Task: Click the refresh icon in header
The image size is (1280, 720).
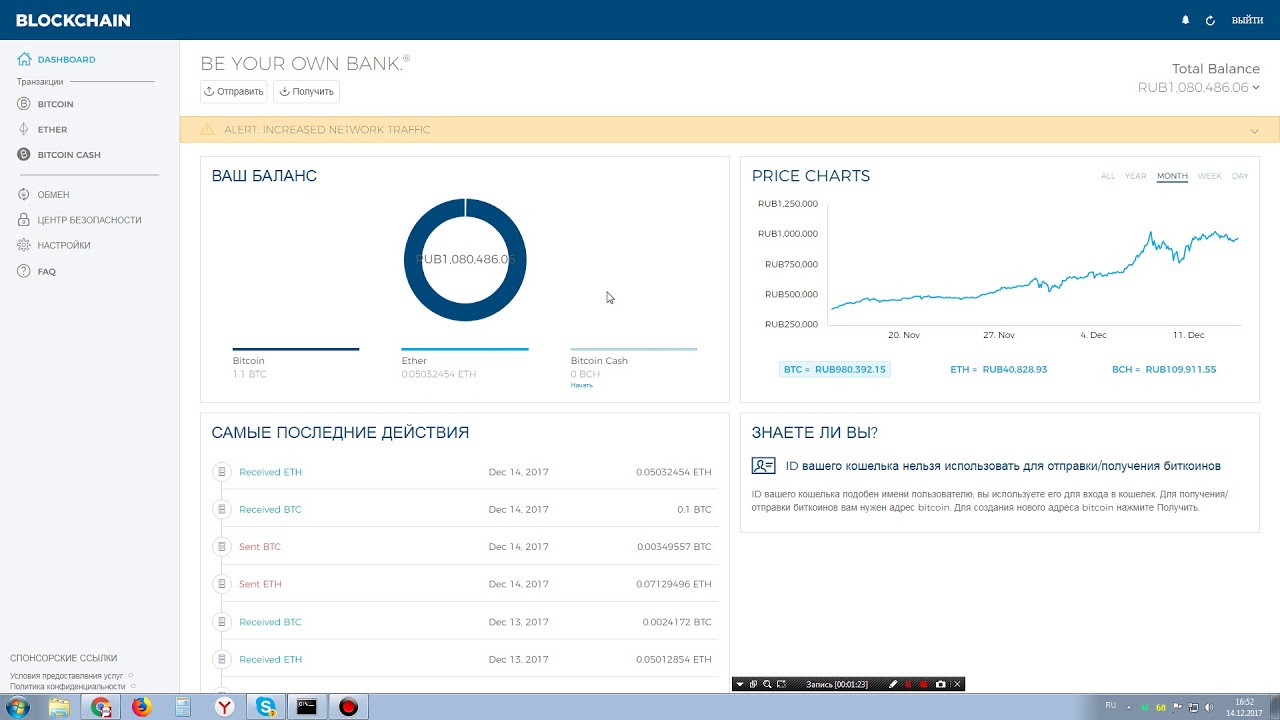Action: click(x=1210, y=20)
